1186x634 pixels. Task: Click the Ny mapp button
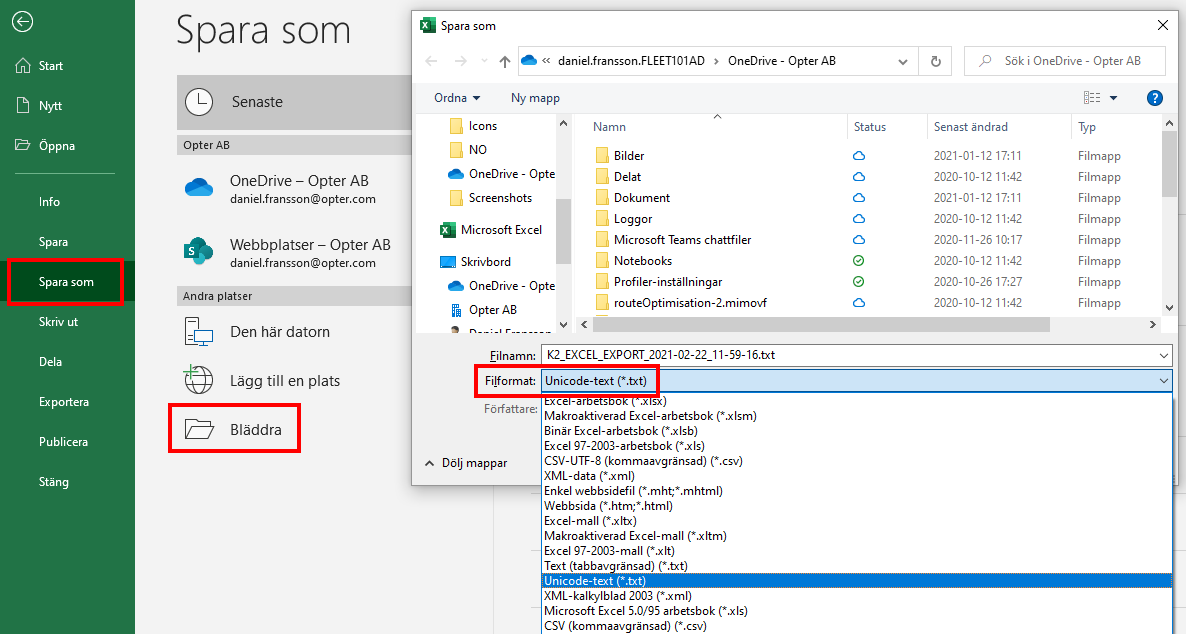535,98
